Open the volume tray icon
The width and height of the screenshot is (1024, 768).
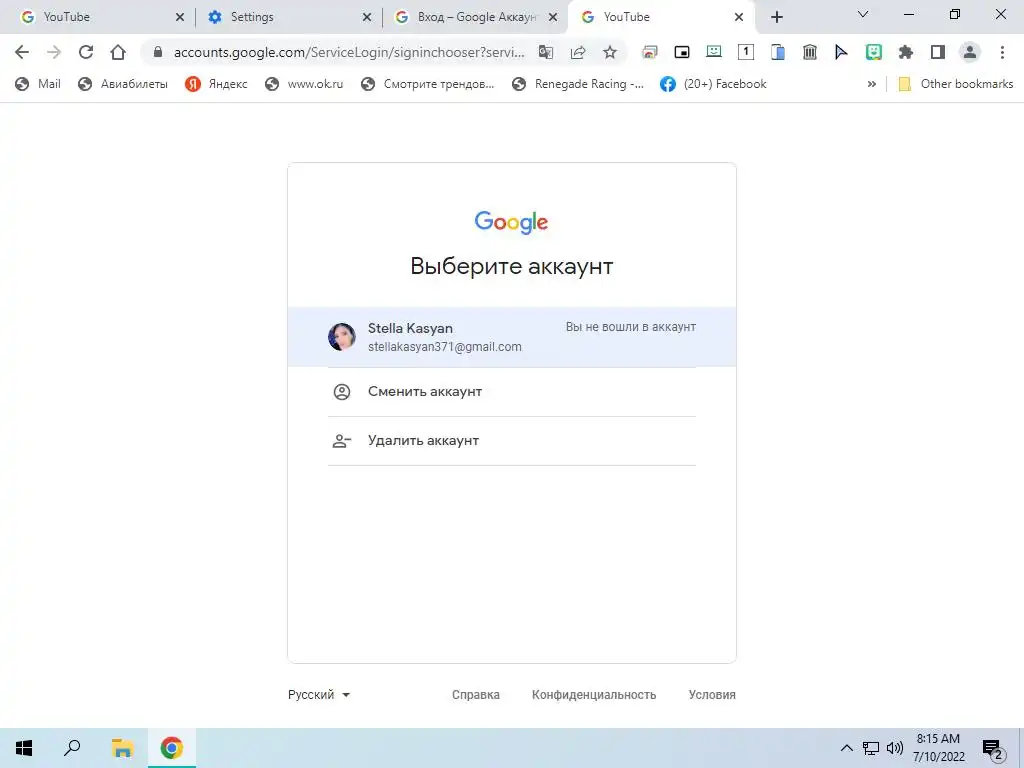pos(895,748)
